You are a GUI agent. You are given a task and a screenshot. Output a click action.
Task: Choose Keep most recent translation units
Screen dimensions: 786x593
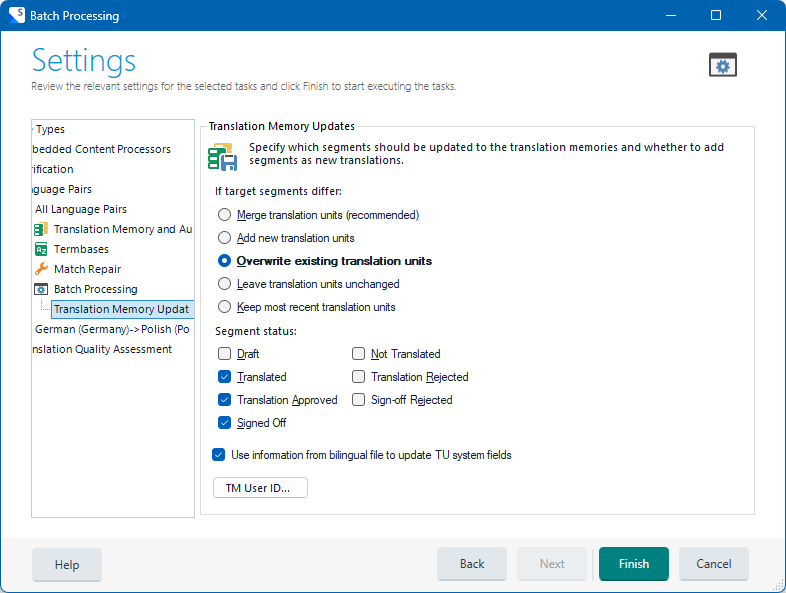pos(225,307)
